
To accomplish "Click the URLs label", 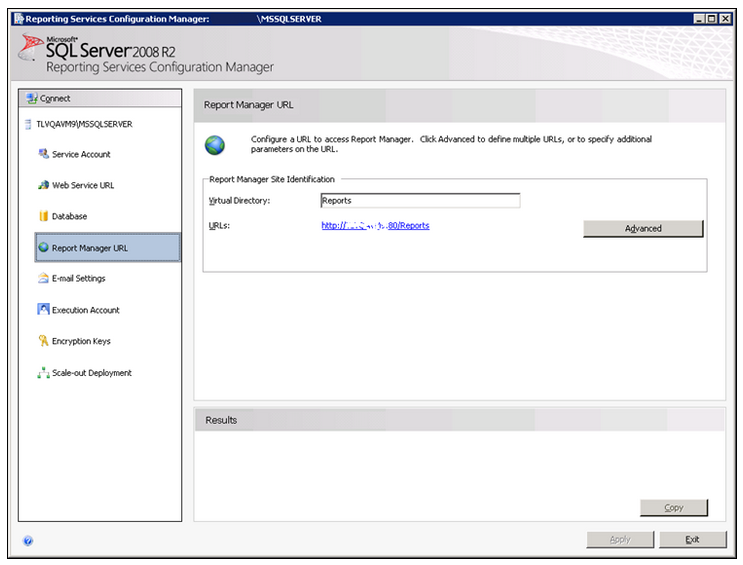I will pyautogui.click(x=219, y=226).
